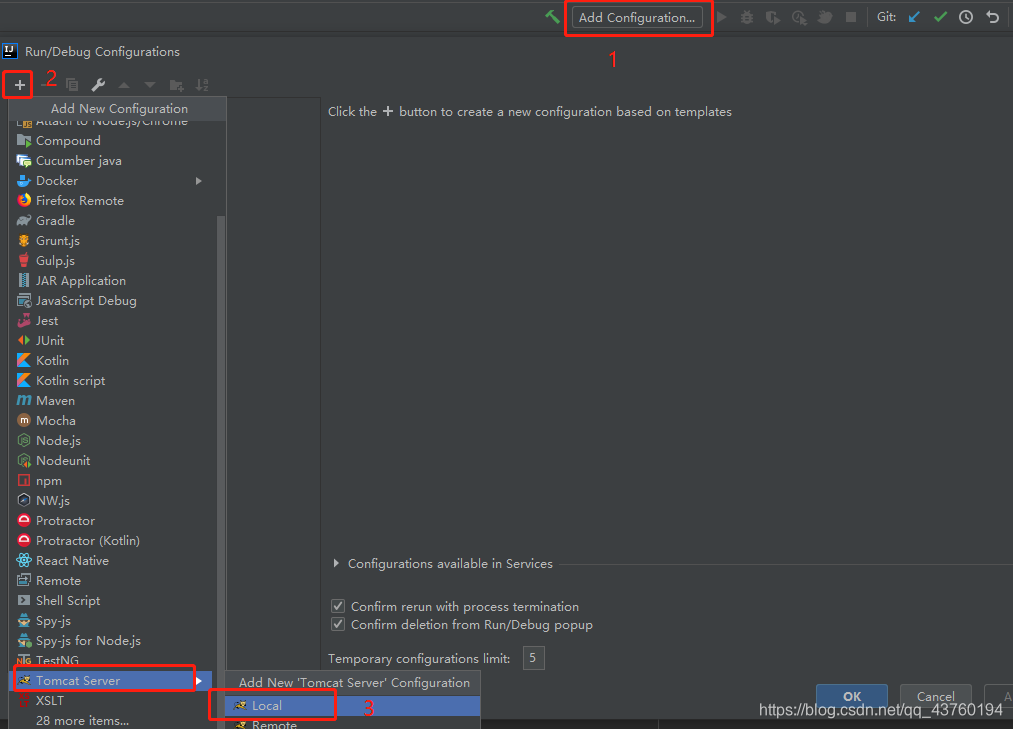Screen dimensions: 1013x729
Task: Select Docker from configuration list
Action: point(109,181)
